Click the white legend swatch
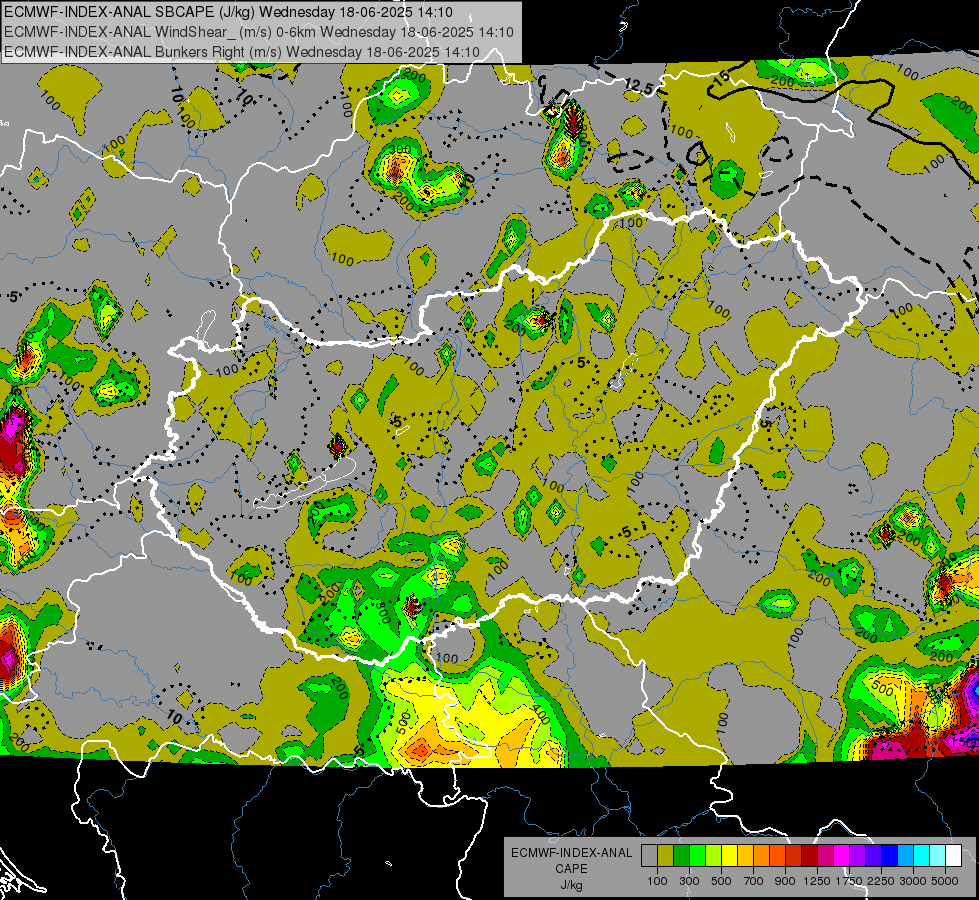Viewport: 979px width, 900px height. click(954, 855)
